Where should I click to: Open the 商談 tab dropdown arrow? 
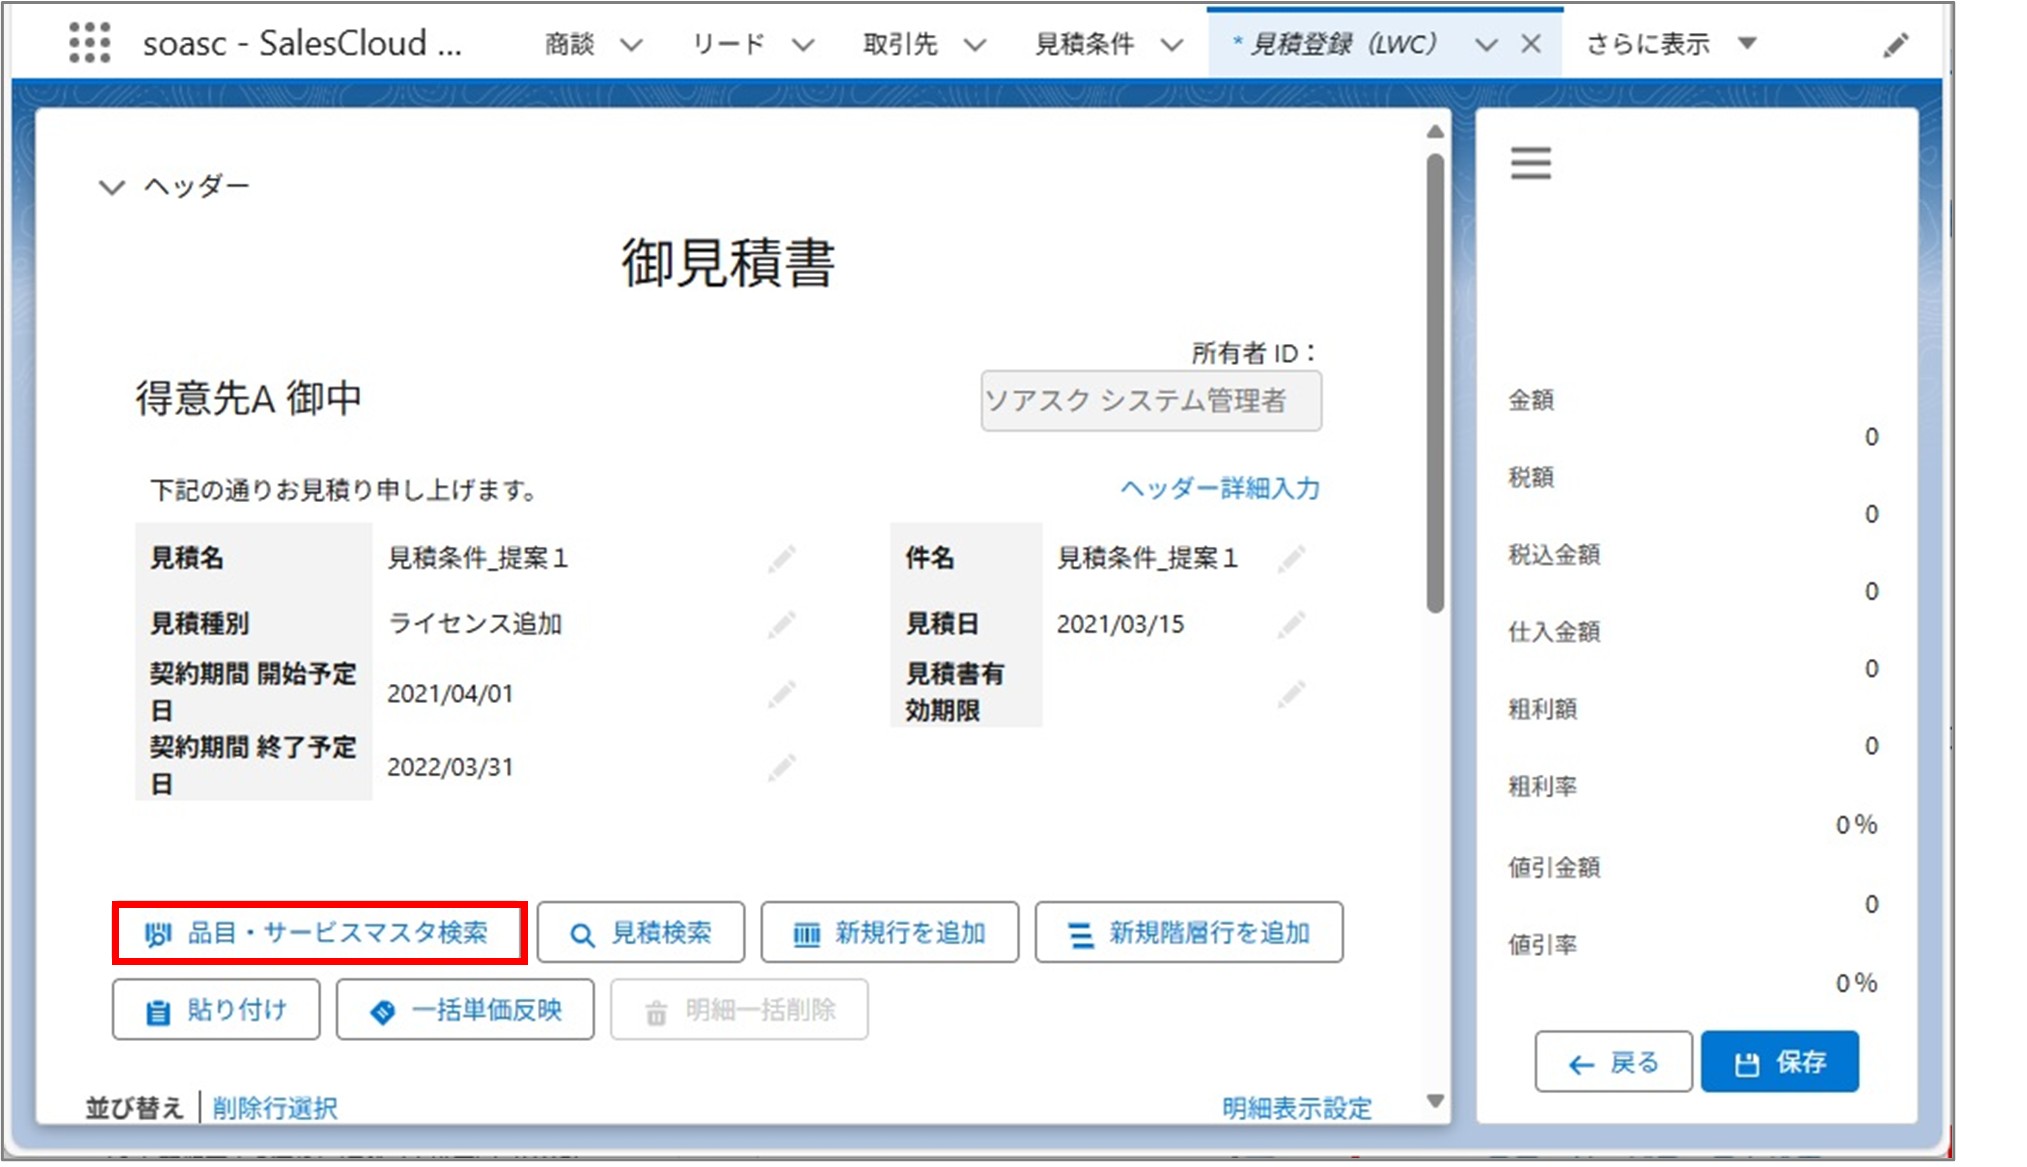point(631,44)
